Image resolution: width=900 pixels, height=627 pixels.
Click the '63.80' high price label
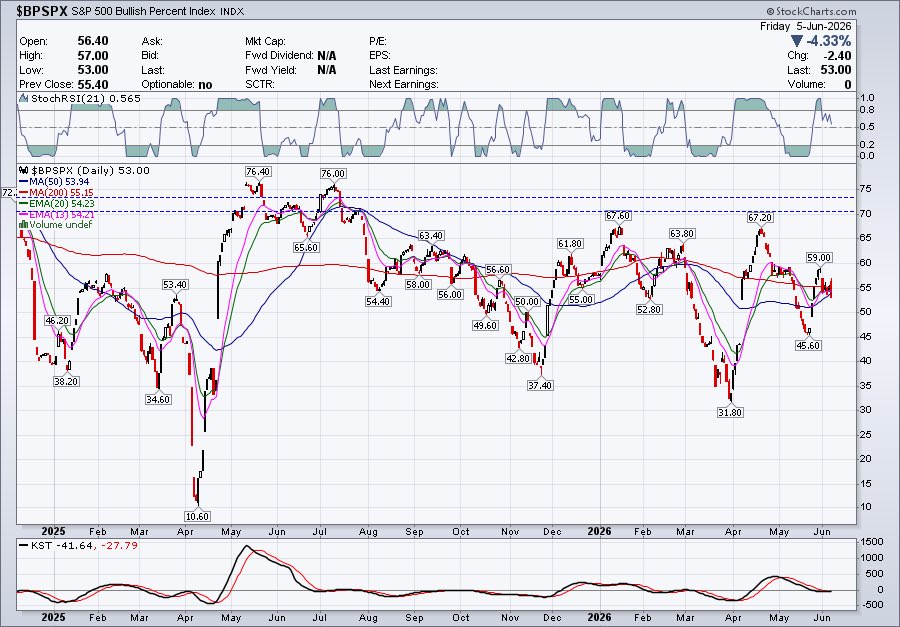682,234
